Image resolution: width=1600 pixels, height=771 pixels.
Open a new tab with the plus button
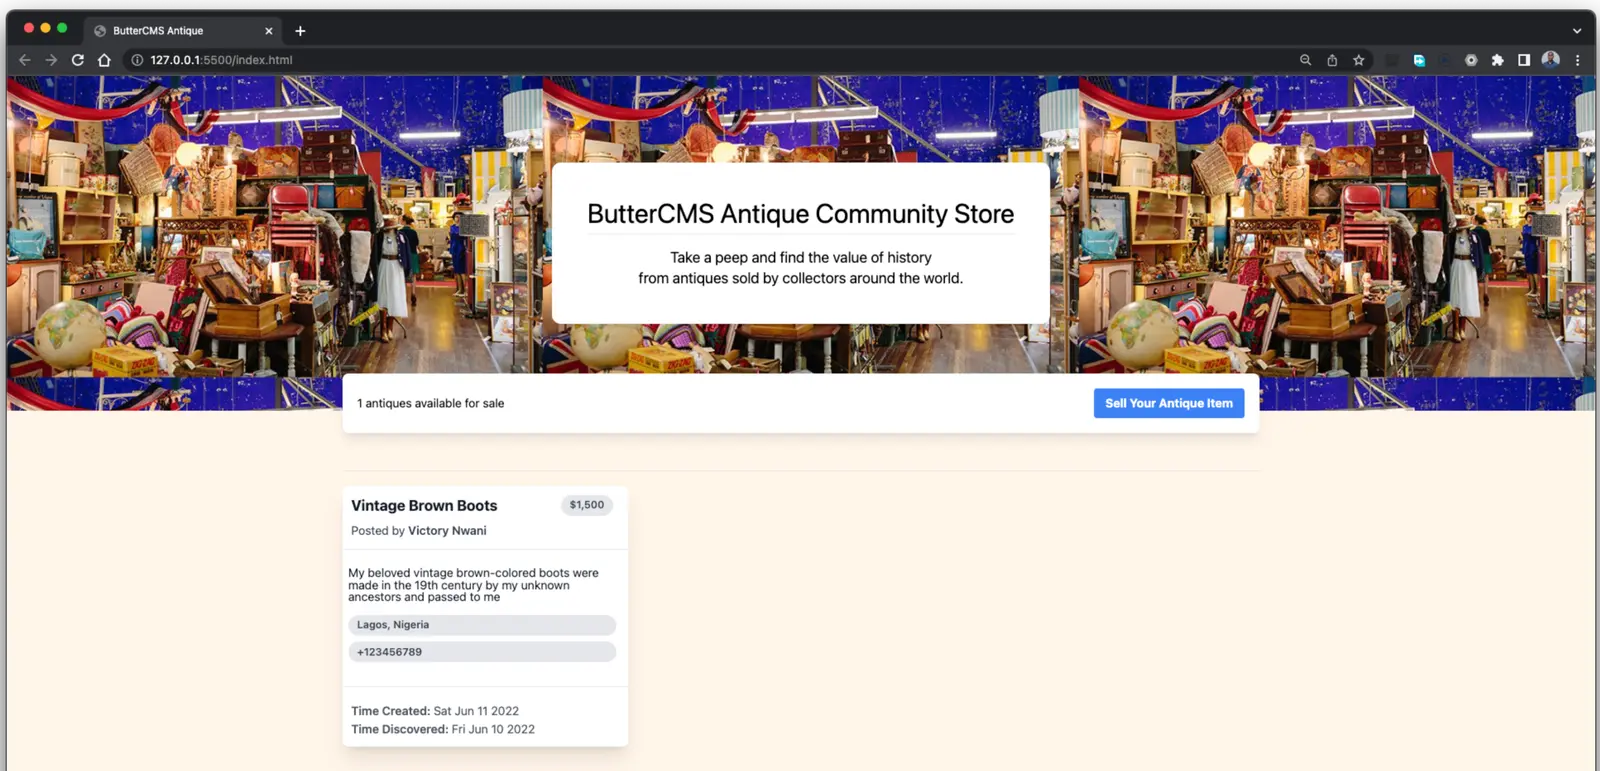tap(300, 31)
